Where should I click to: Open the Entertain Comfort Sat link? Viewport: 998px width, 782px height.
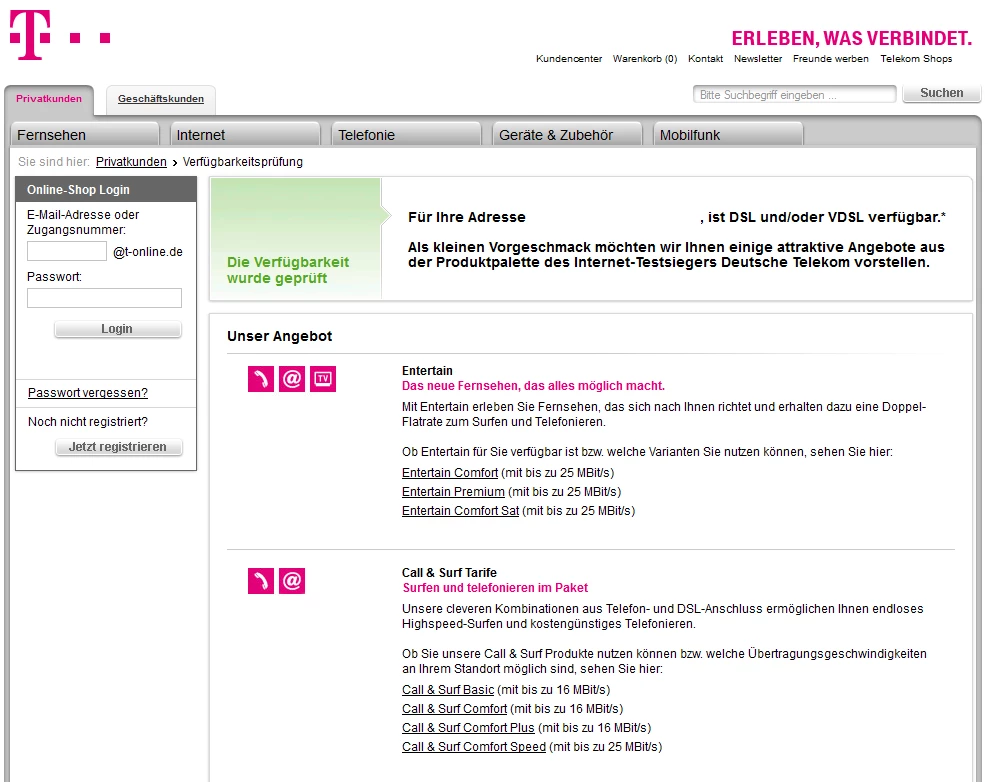pos(461,511)
